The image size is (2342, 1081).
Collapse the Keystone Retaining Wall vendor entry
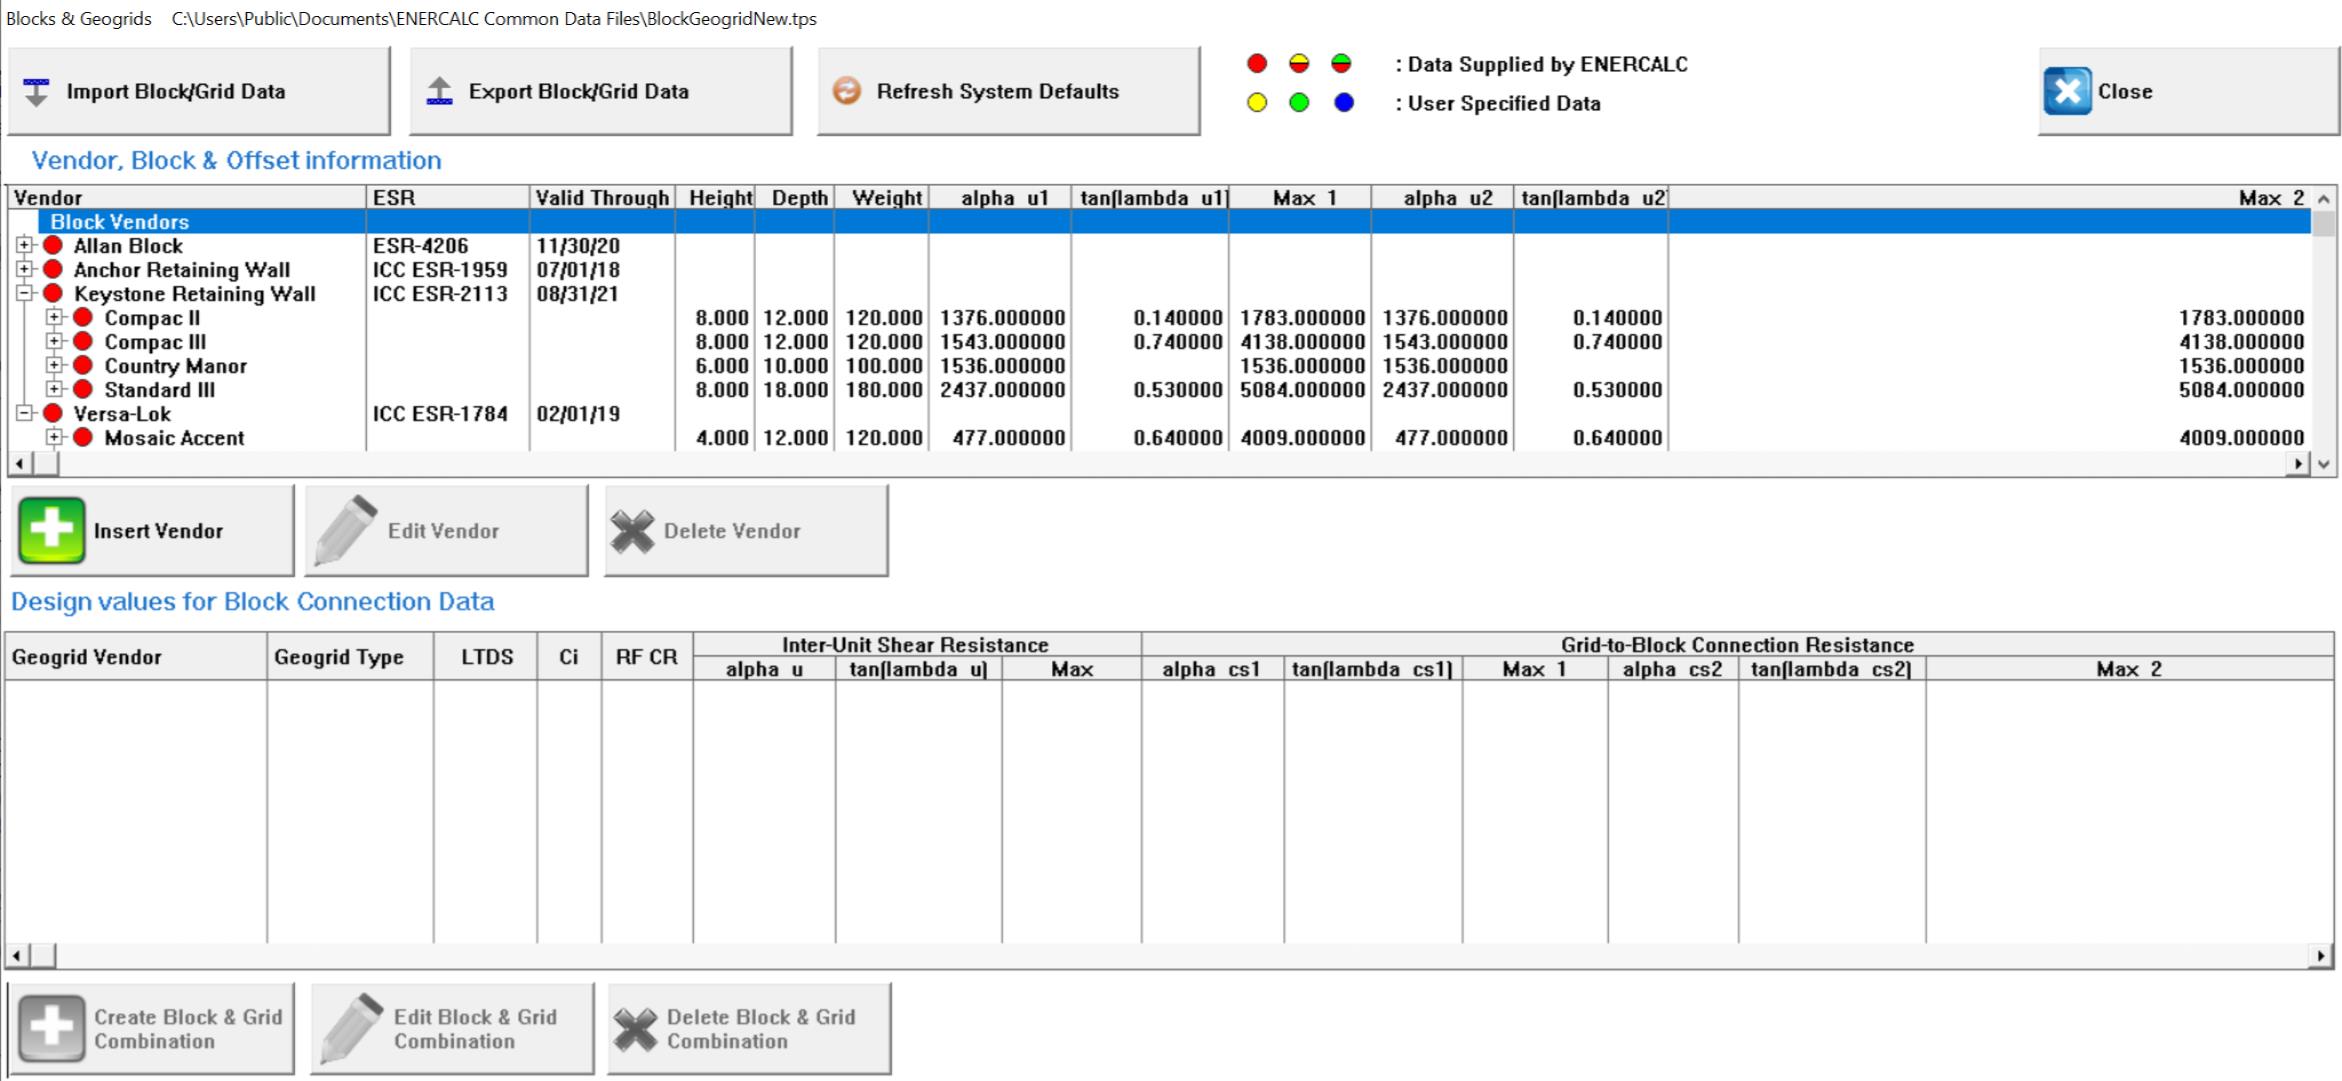(22, 293)
